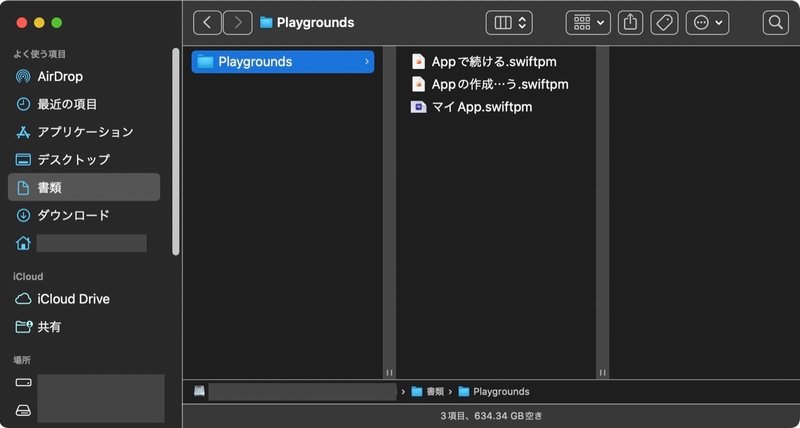Select AirDrop in the sidebar
This screenshot has height=428, width=800.
click(84, 77)
